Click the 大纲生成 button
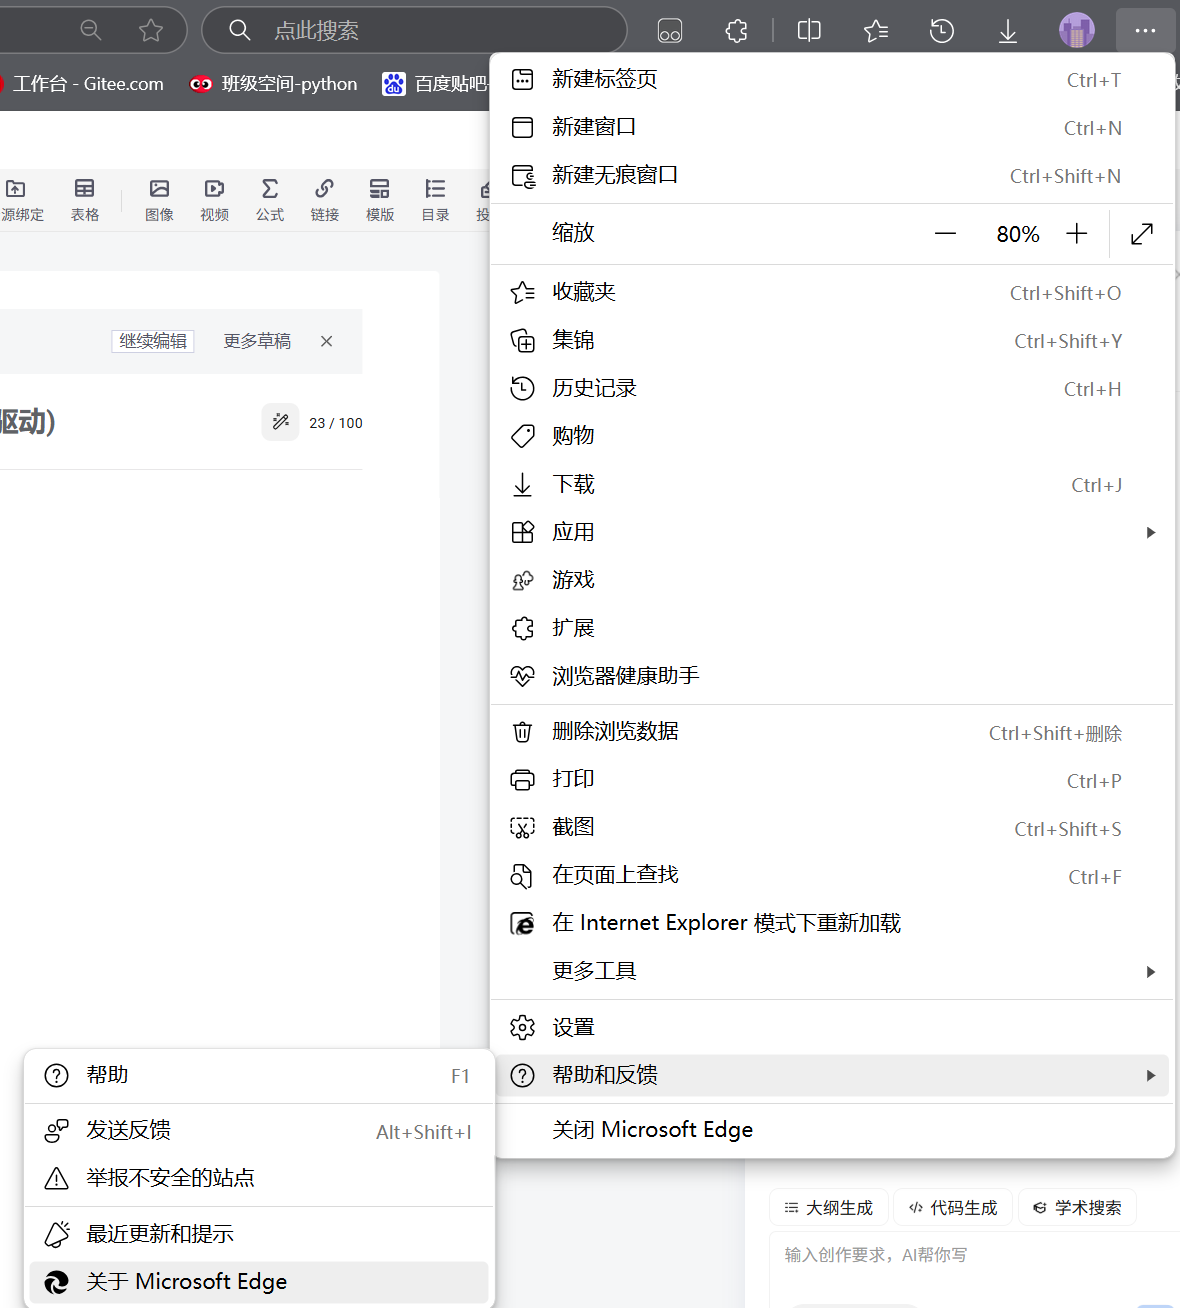Screen dimensions: 1180x1308 click(x=829, y=1208)
